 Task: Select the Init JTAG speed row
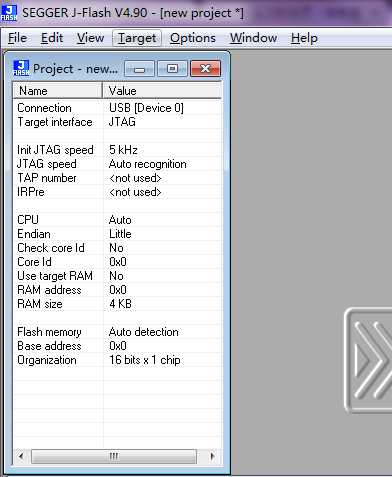tap(55, 150)
